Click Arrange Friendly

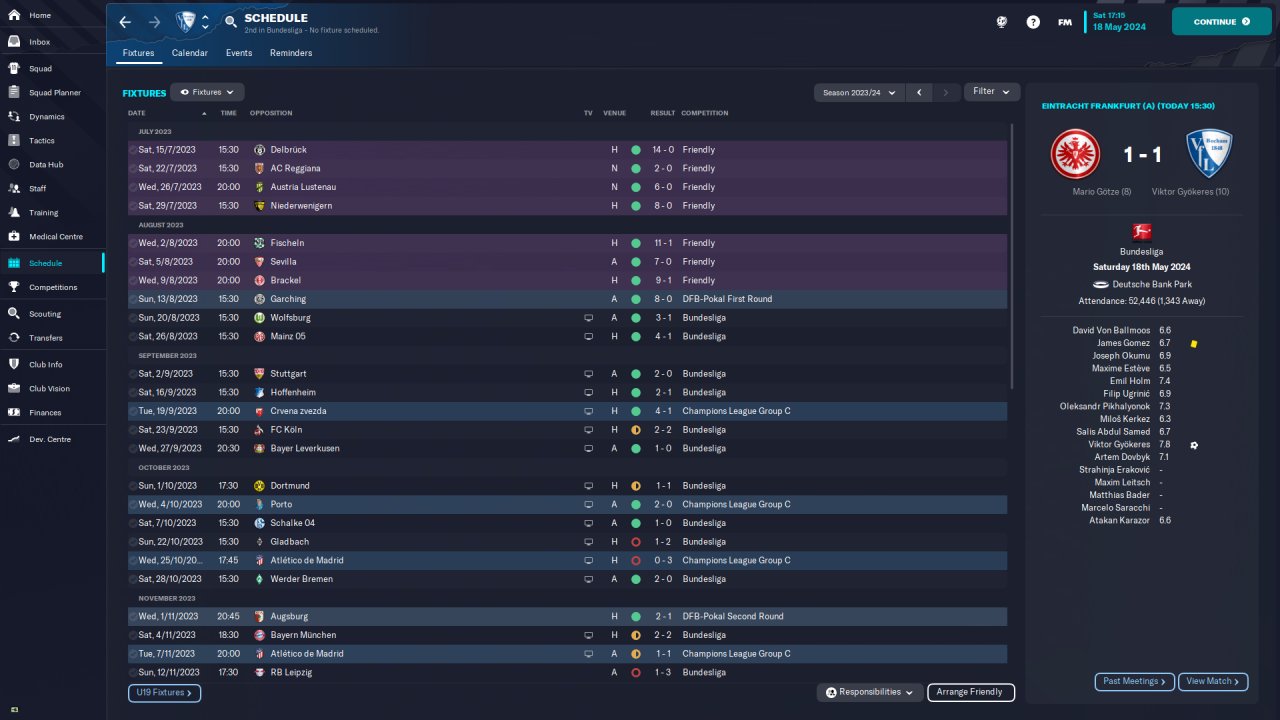tap(971, 692)
